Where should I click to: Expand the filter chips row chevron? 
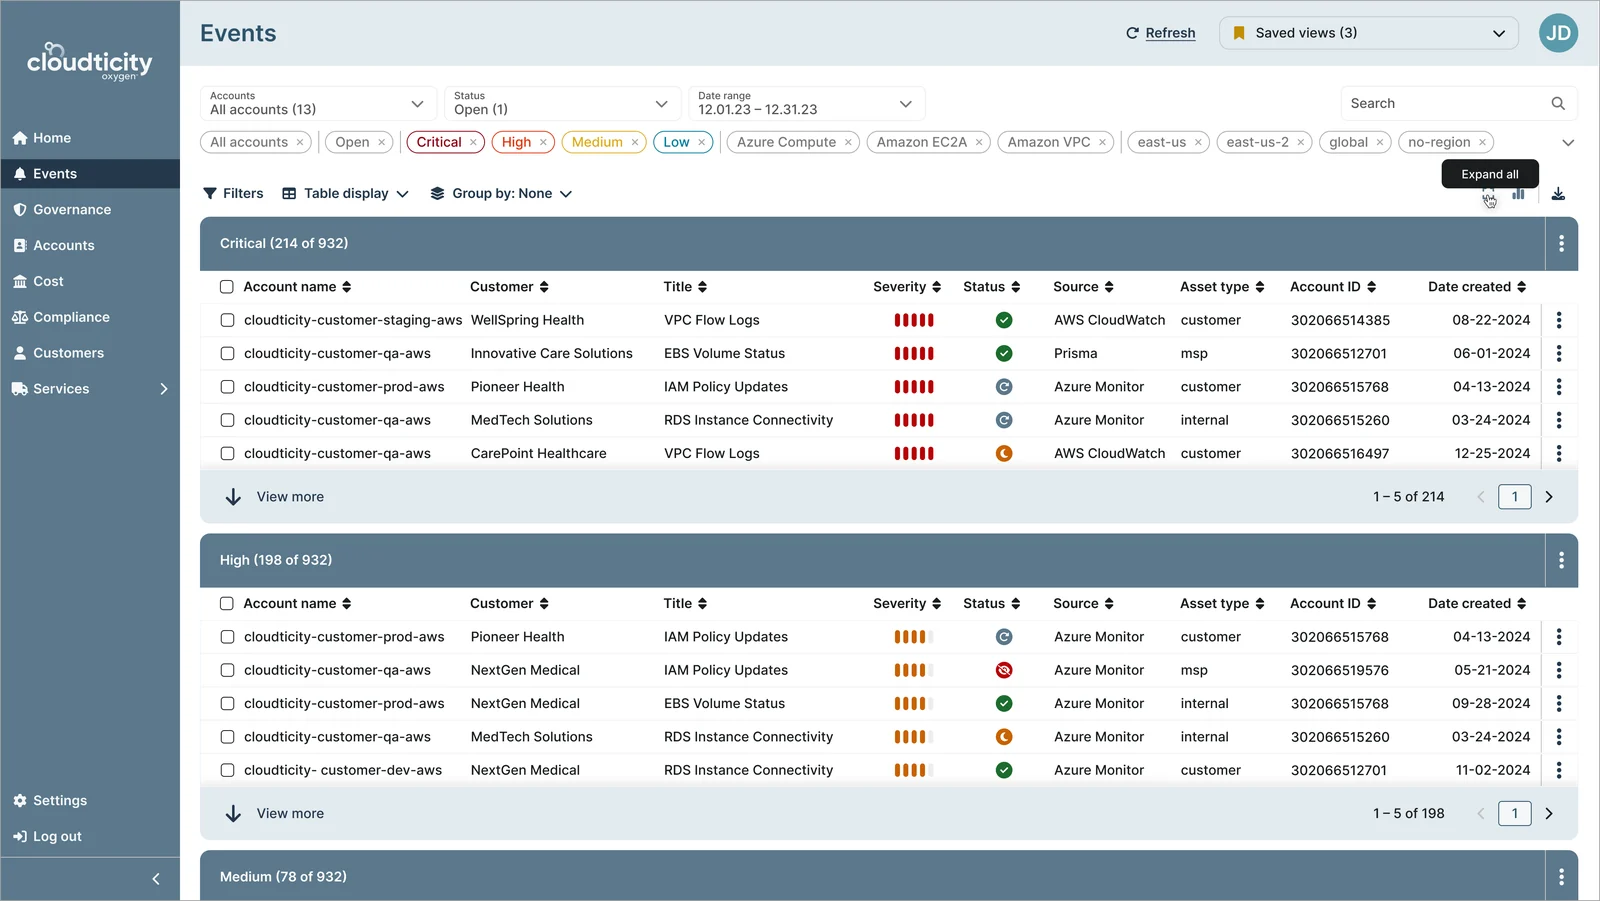pyautogui.click(x=1568, y=143)
